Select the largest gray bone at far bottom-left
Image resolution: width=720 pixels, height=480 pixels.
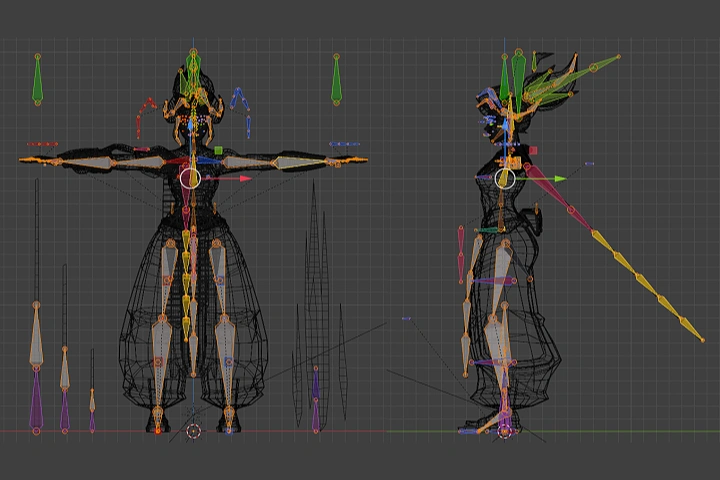pos(36,335)
